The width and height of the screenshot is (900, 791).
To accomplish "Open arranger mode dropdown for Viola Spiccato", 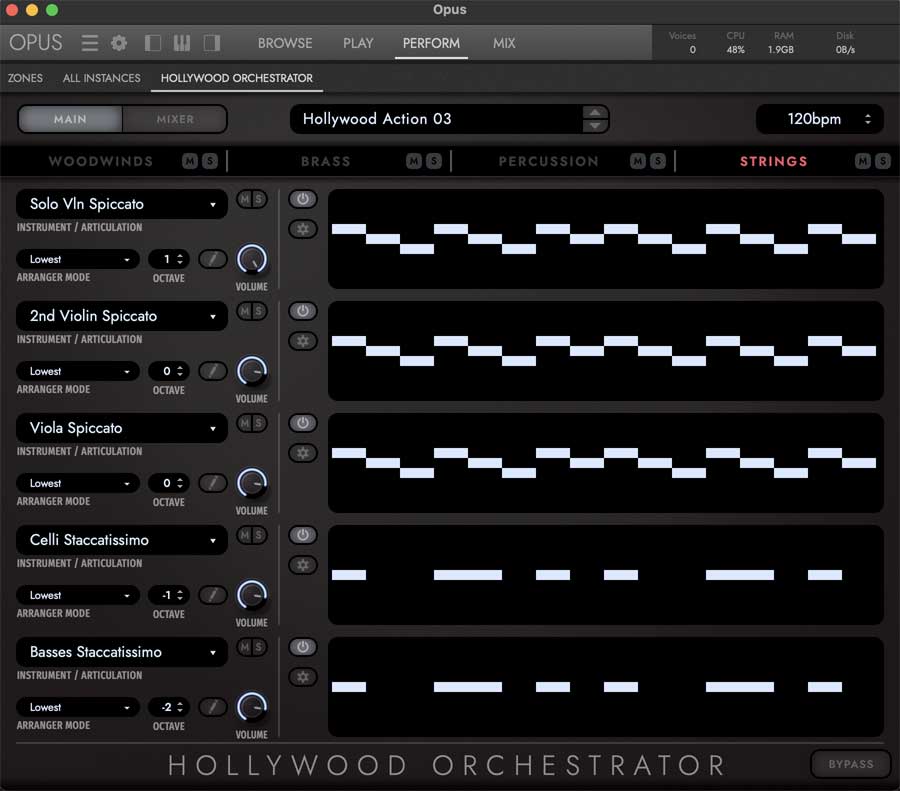I will point(77,483).
